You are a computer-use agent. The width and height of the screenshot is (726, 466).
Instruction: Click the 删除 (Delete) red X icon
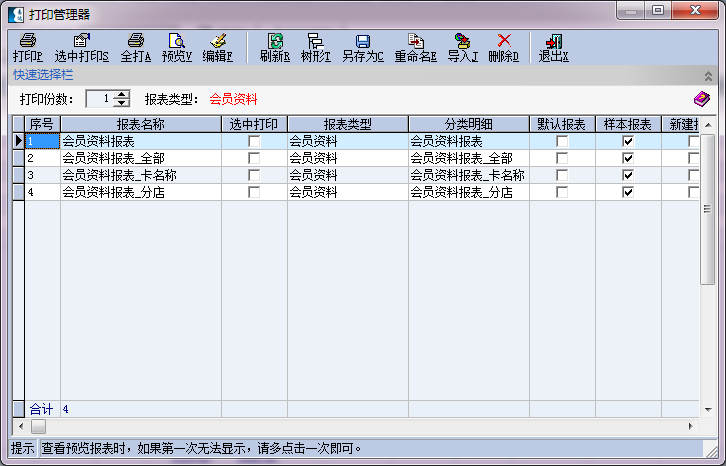[x=504, y=47]
